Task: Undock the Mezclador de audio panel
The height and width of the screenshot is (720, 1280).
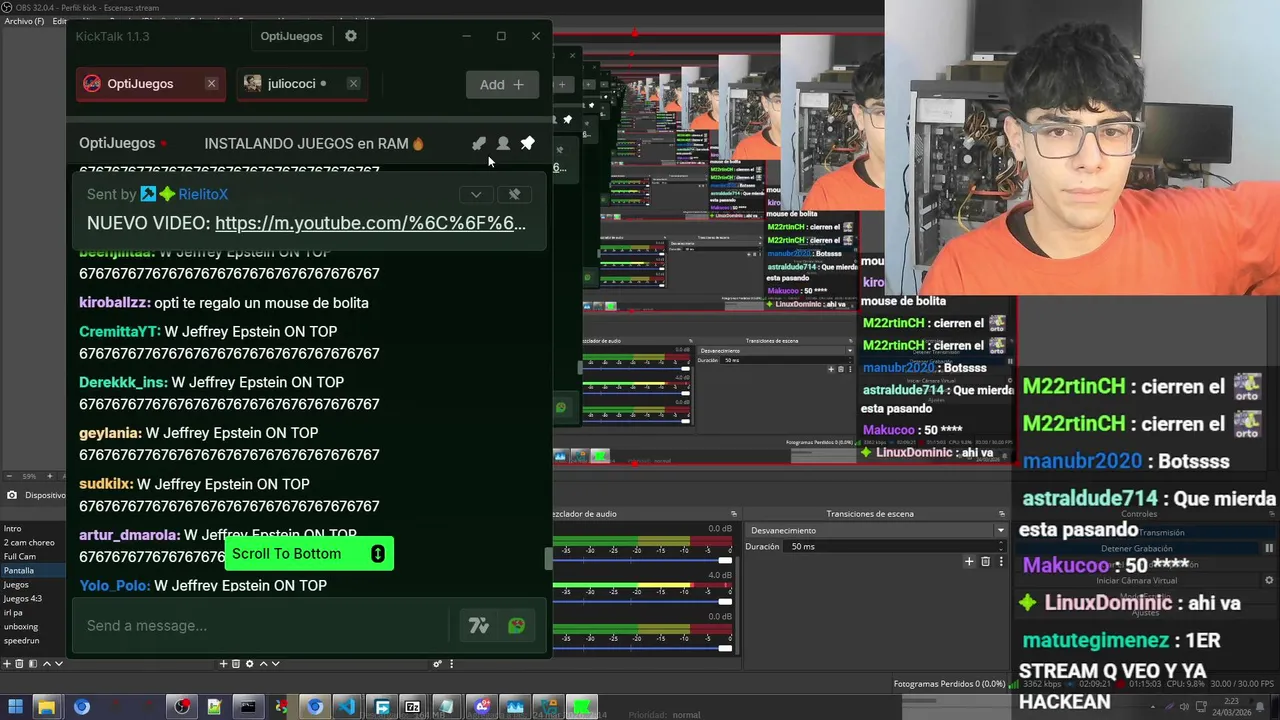Action: pos(733,514)
